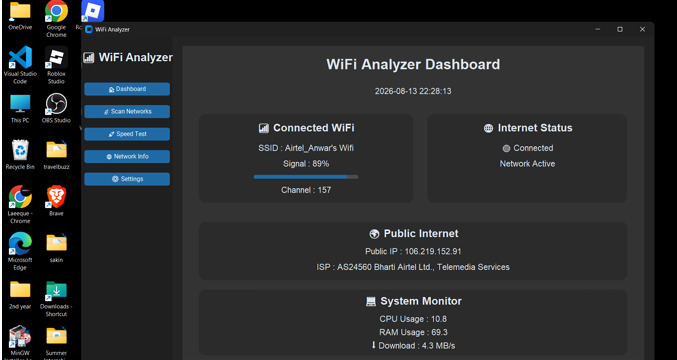Image resolution: width=677 pixels, height=360 pixels.
Task: Click the RAM Usage : 69.3 value
Action: (413, 332)
